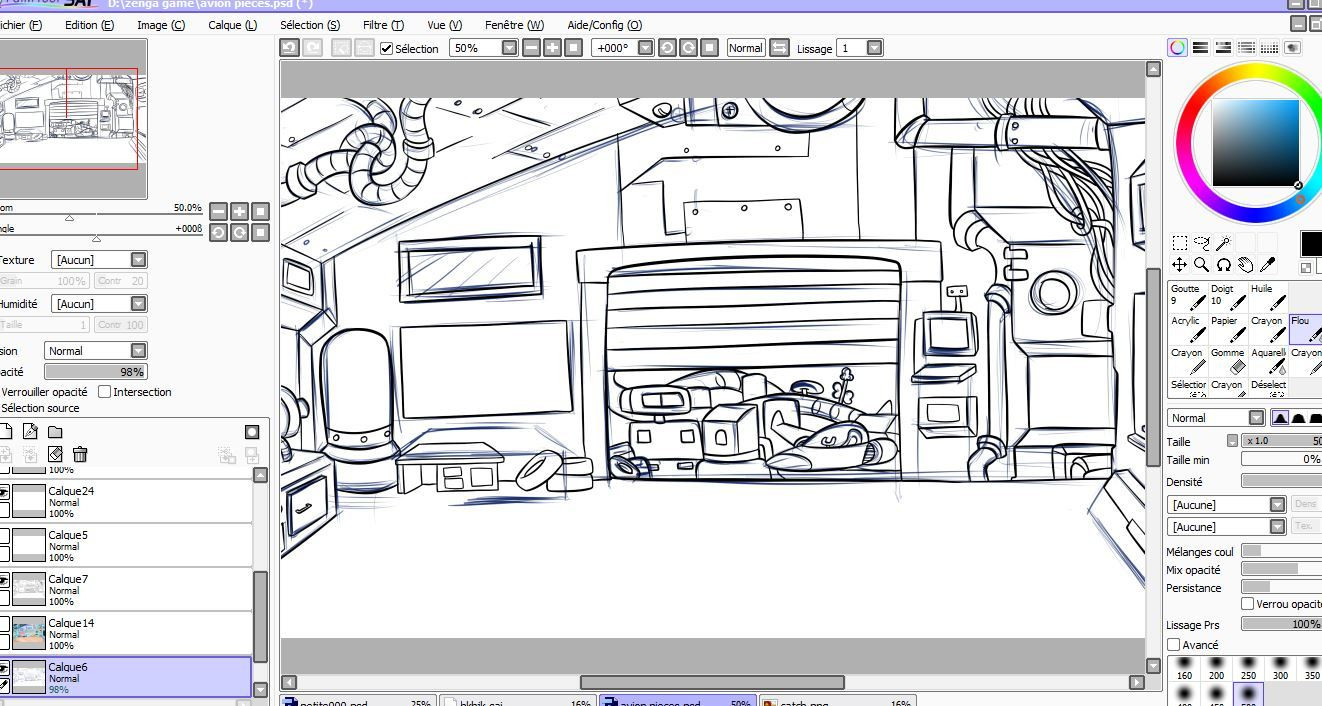Select the Move tool
The width and height of the screenshot is (1322, 706).
[1180, 265]
